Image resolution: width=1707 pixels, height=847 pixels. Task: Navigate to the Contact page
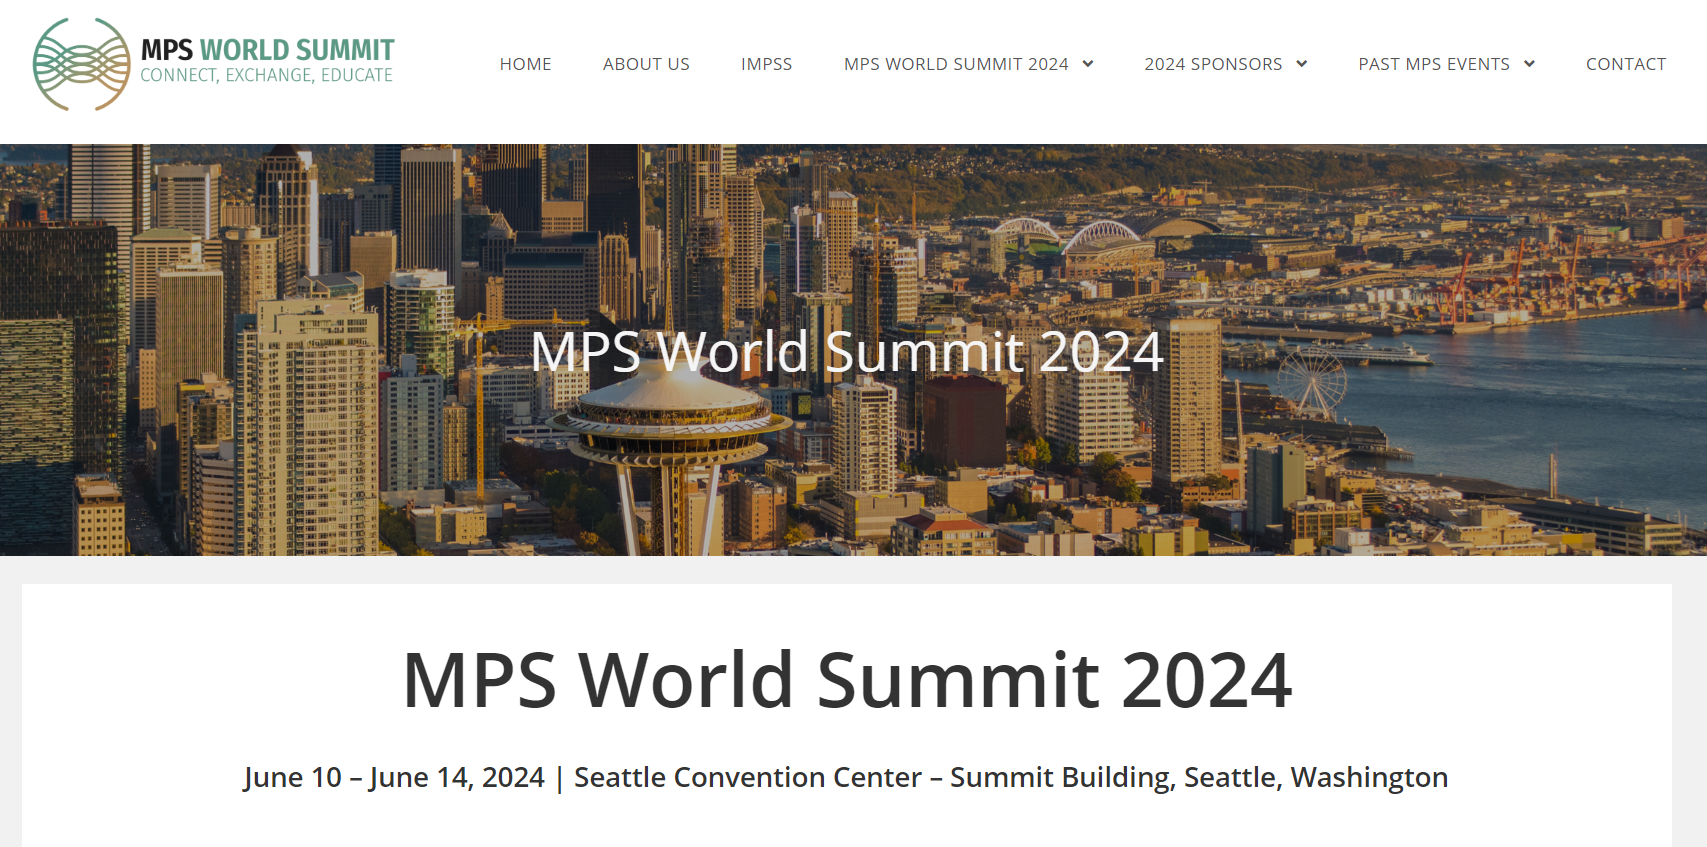tap(1626, 64)
